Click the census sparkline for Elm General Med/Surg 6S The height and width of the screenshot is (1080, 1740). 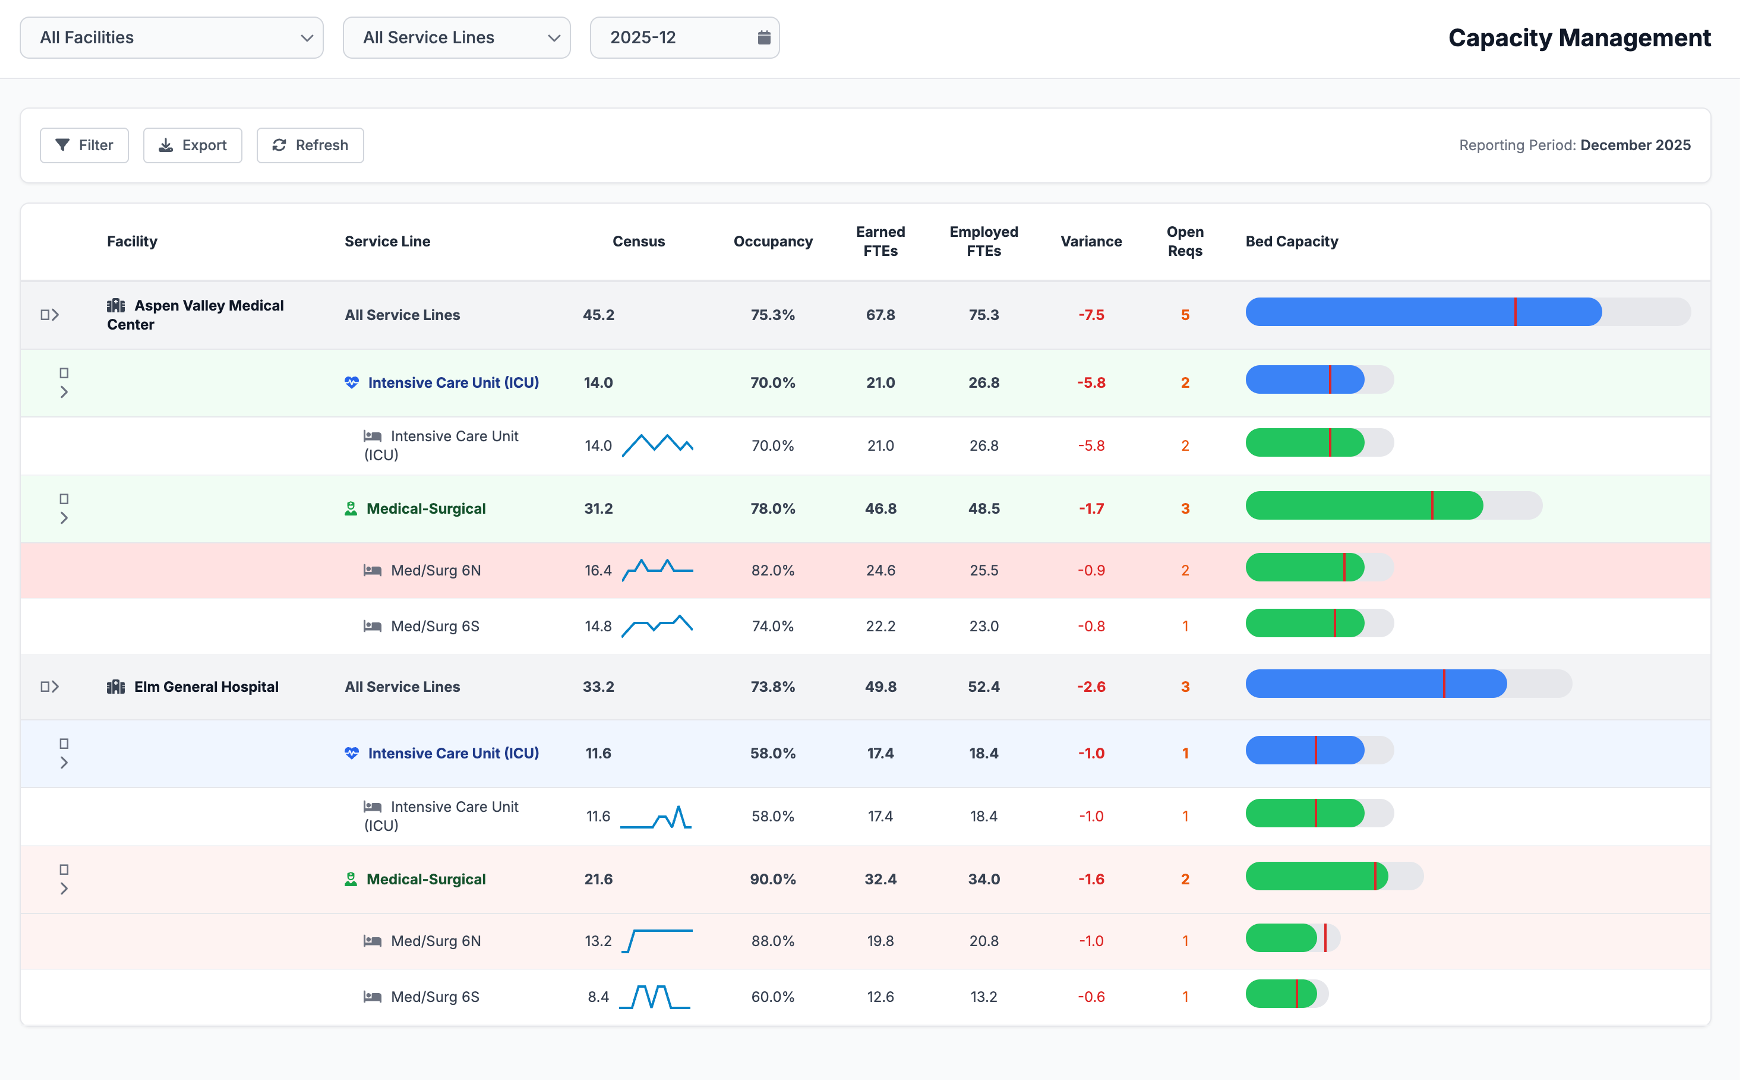pyautogui.click(x=655, y=997)
